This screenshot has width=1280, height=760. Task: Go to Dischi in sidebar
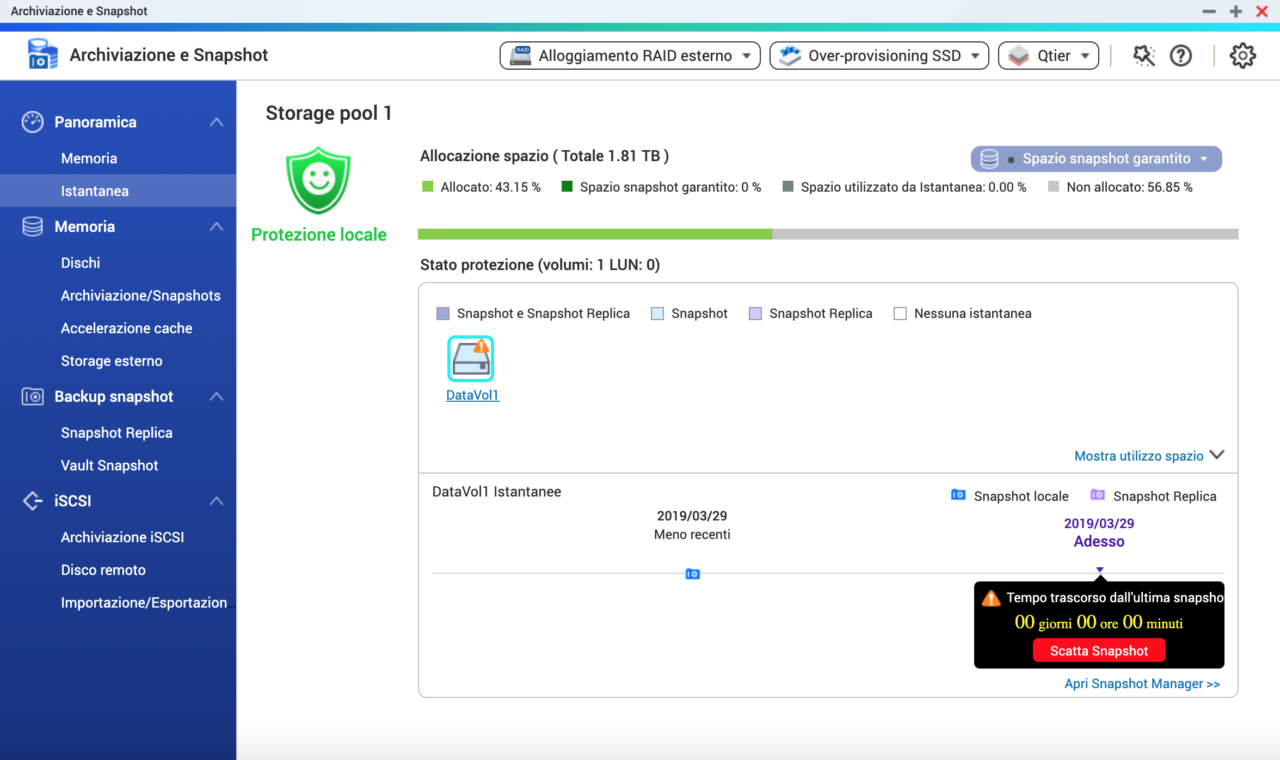coord(81,263)
